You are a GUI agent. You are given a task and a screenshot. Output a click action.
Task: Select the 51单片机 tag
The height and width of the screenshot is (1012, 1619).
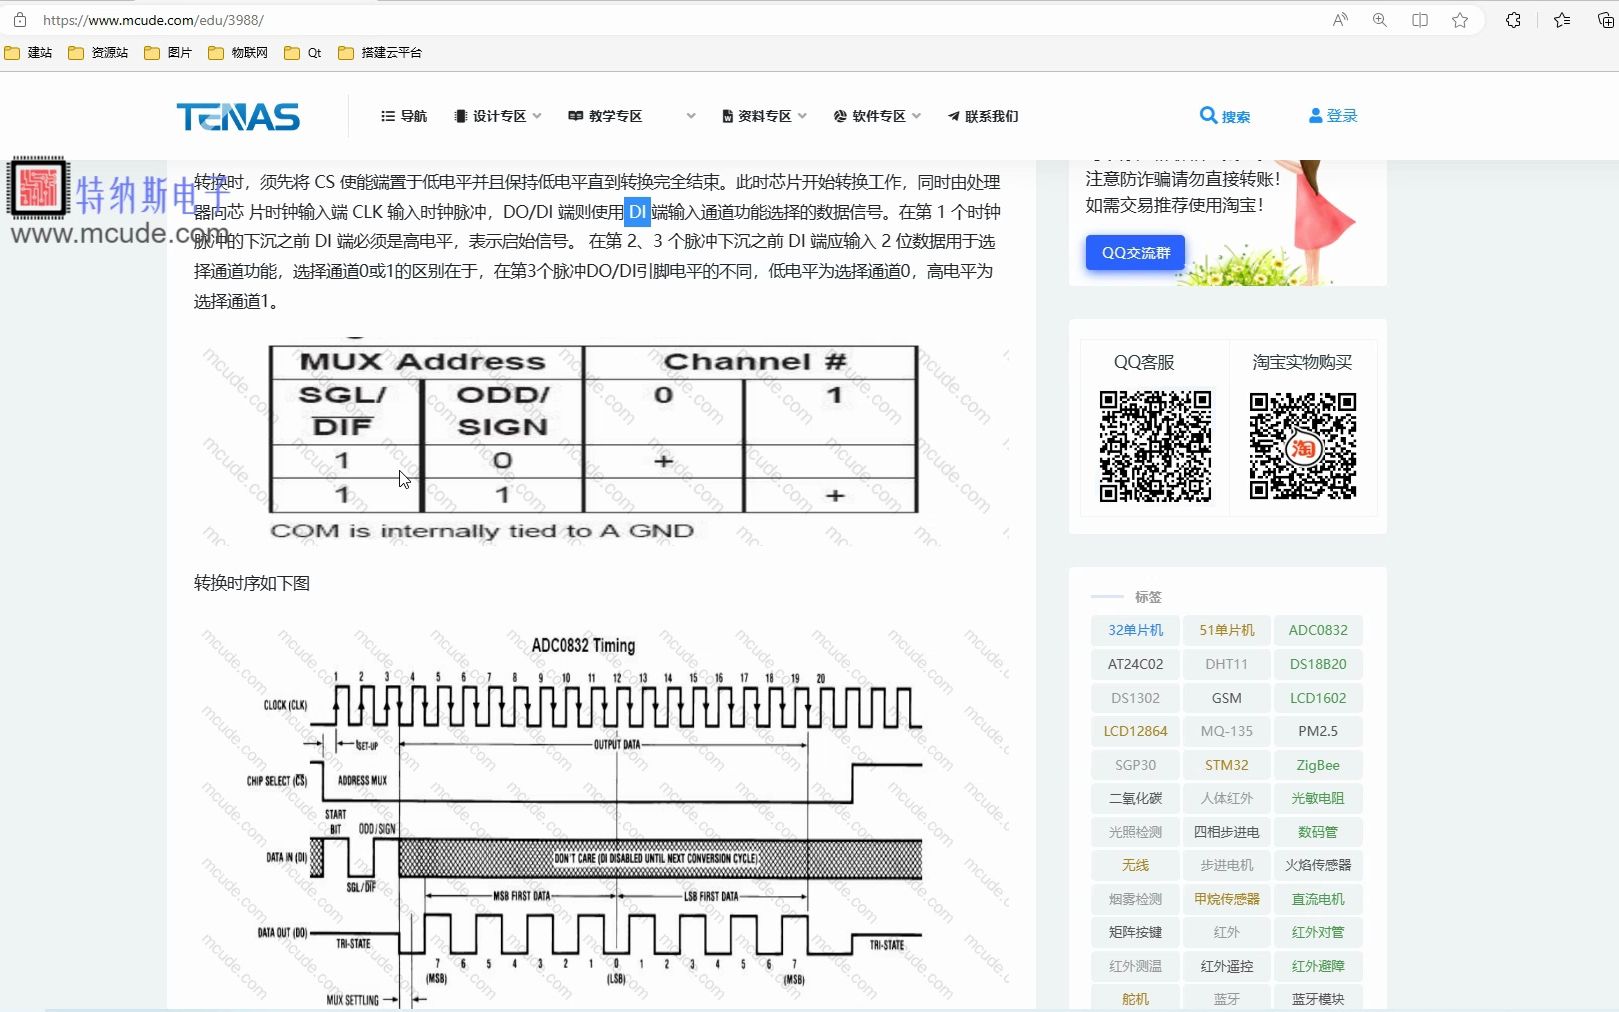1227,630
